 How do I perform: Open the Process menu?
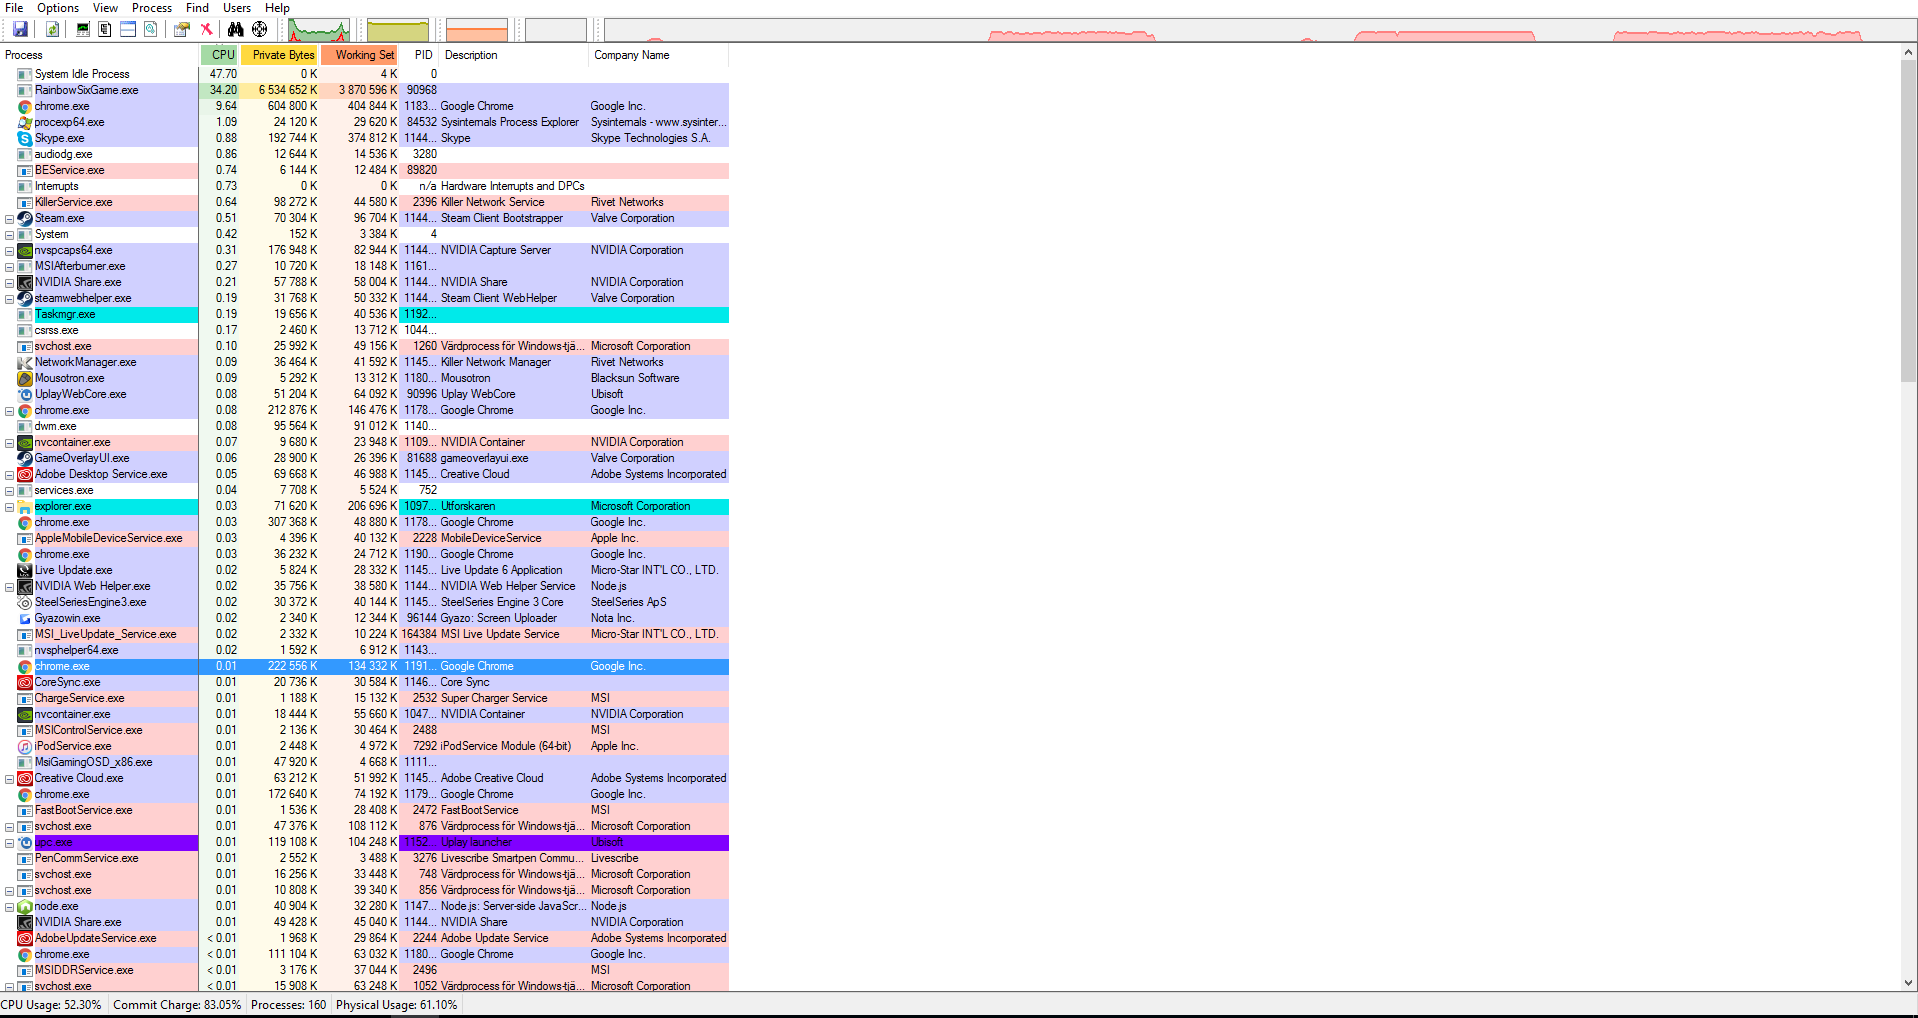[152, 8]
